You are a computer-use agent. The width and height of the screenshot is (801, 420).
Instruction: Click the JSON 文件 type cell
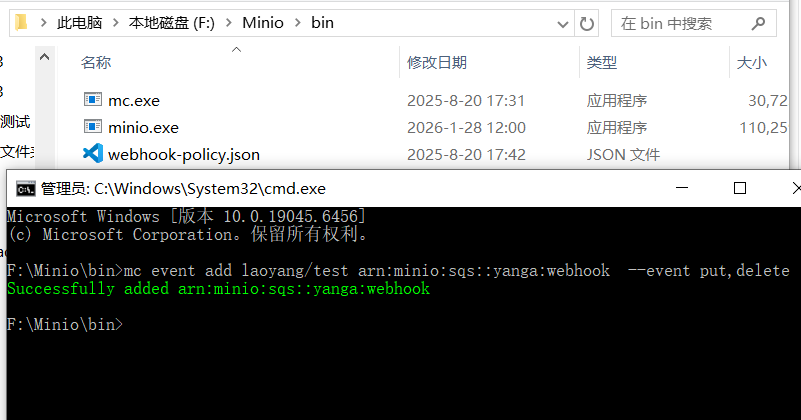click(x=623, y=154)
